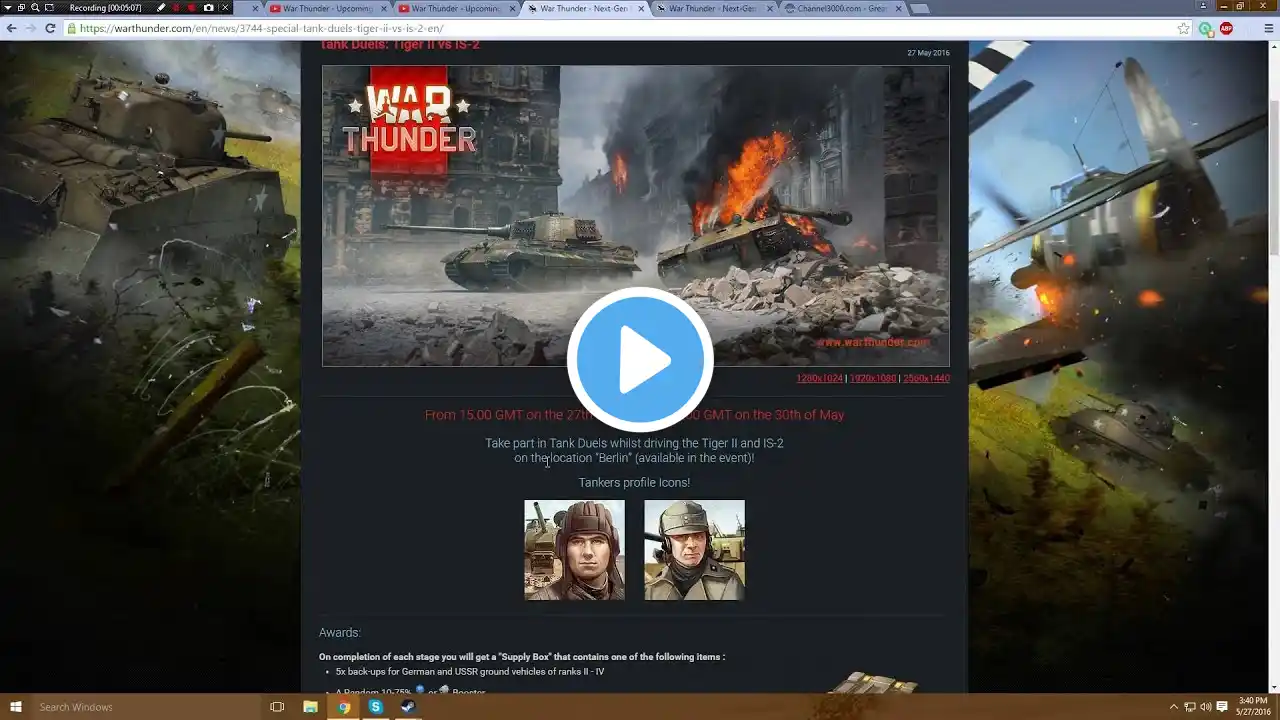Click the recorder draw pencil icon
This screenshot has width=1280, height=720.
(x=162, y=7)
